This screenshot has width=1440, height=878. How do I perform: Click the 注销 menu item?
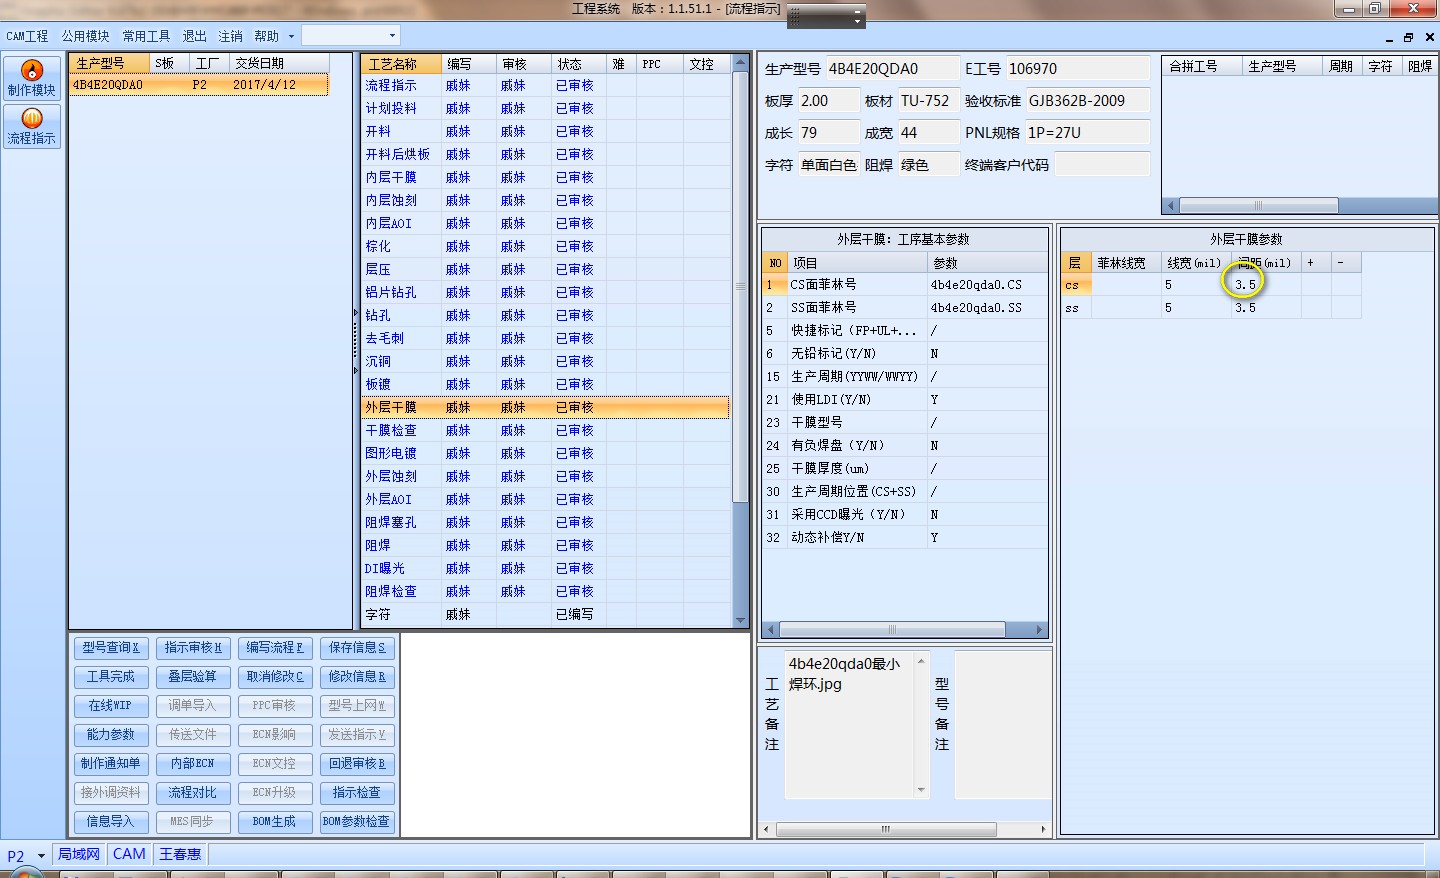pyautogui.click(x=231, y=36)
